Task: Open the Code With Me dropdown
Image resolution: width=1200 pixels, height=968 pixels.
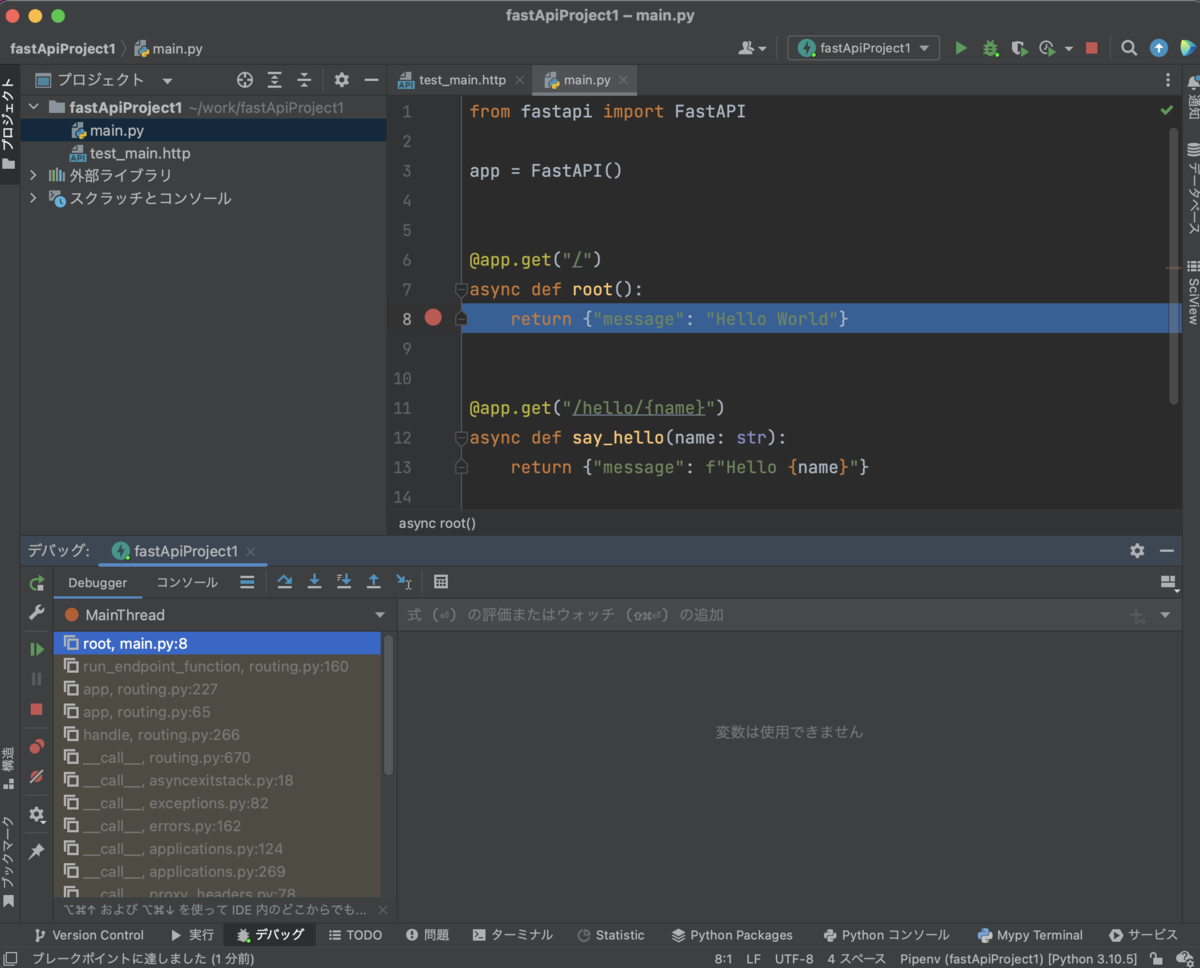Action: click(753, 48)
